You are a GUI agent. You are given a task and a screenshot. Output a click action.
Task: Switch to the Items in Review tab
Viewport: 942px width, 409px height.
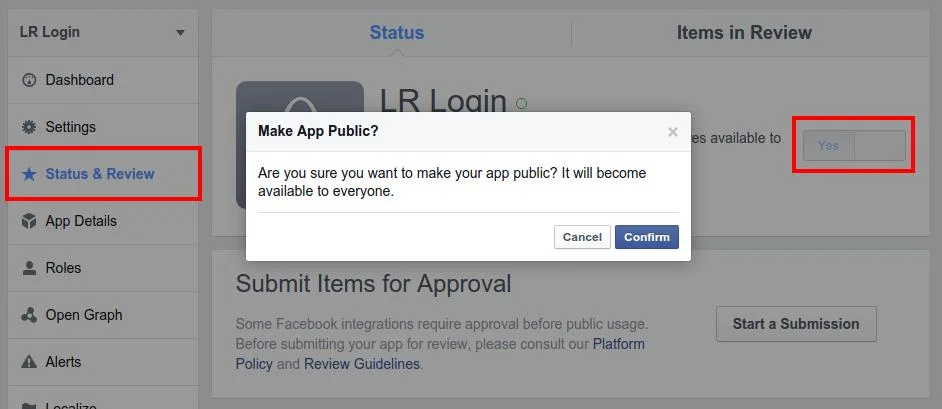click(744, 32)
